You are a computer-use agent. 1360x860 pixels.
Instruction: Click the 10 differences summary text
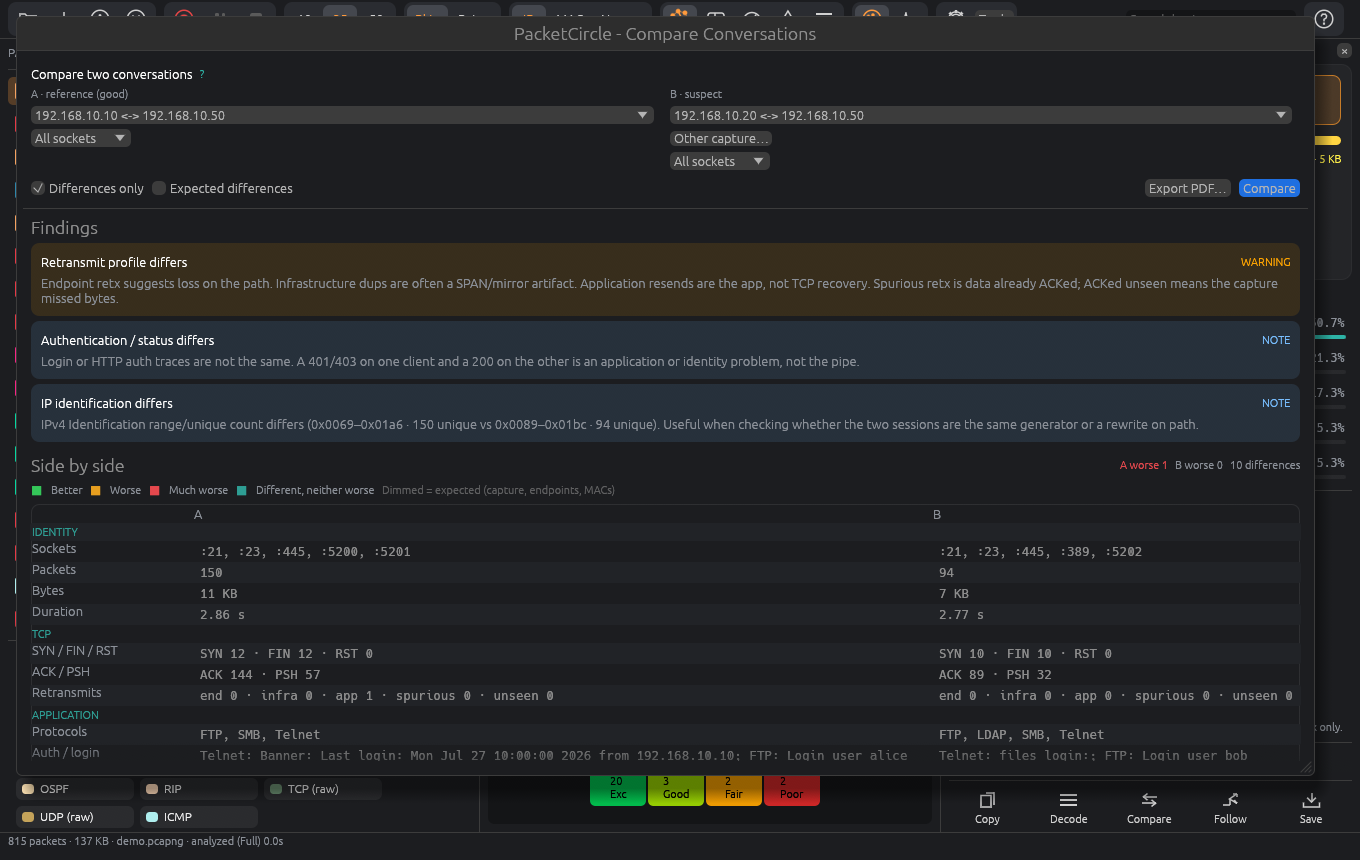(1265, 465)
